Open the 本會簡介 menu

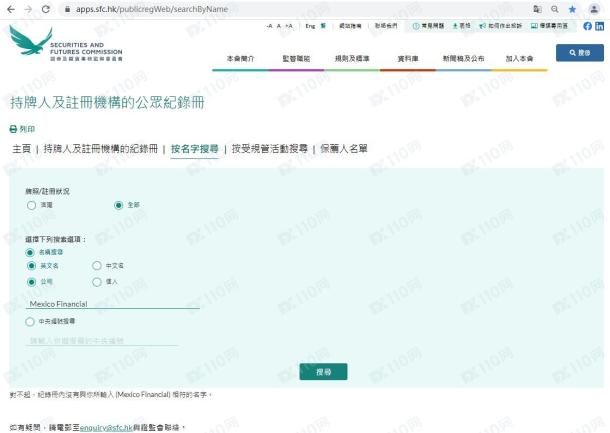click(x=240, y=59)
